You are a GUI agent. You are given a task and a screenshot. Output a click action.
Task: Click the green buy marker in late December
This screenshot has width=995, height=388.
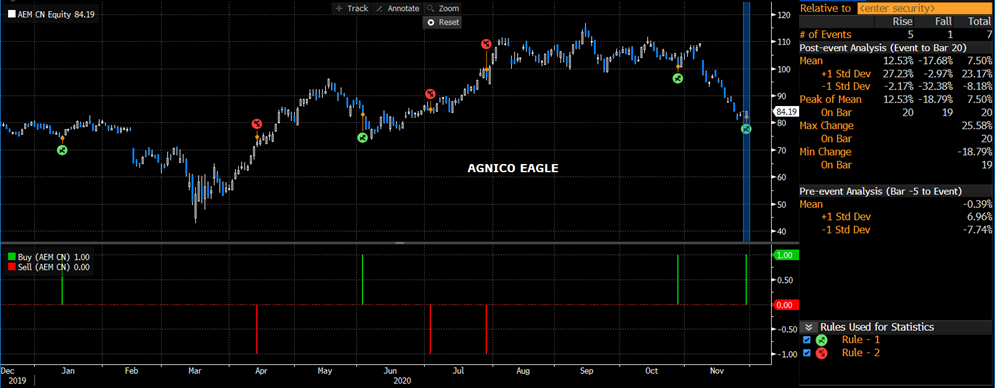[x=62, y=151]
